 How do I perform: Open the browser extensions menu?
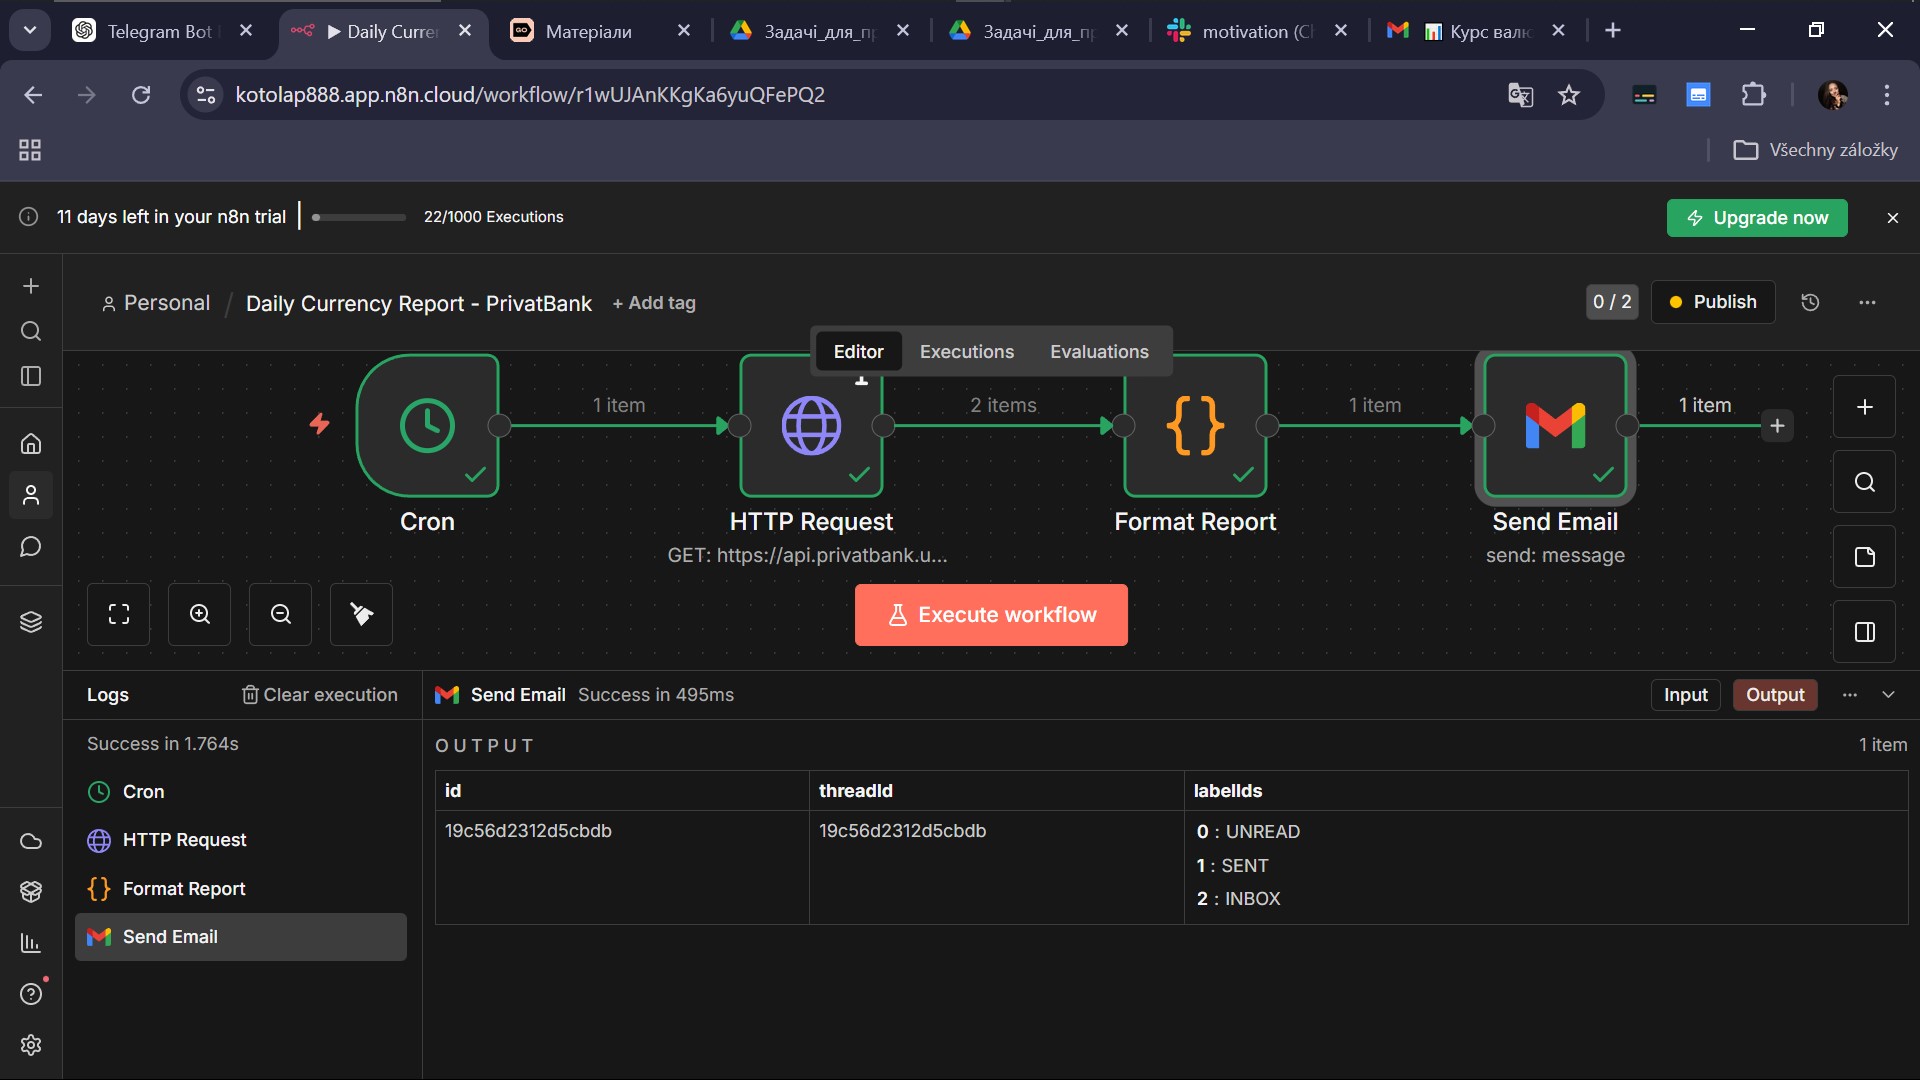point(1753,95)
